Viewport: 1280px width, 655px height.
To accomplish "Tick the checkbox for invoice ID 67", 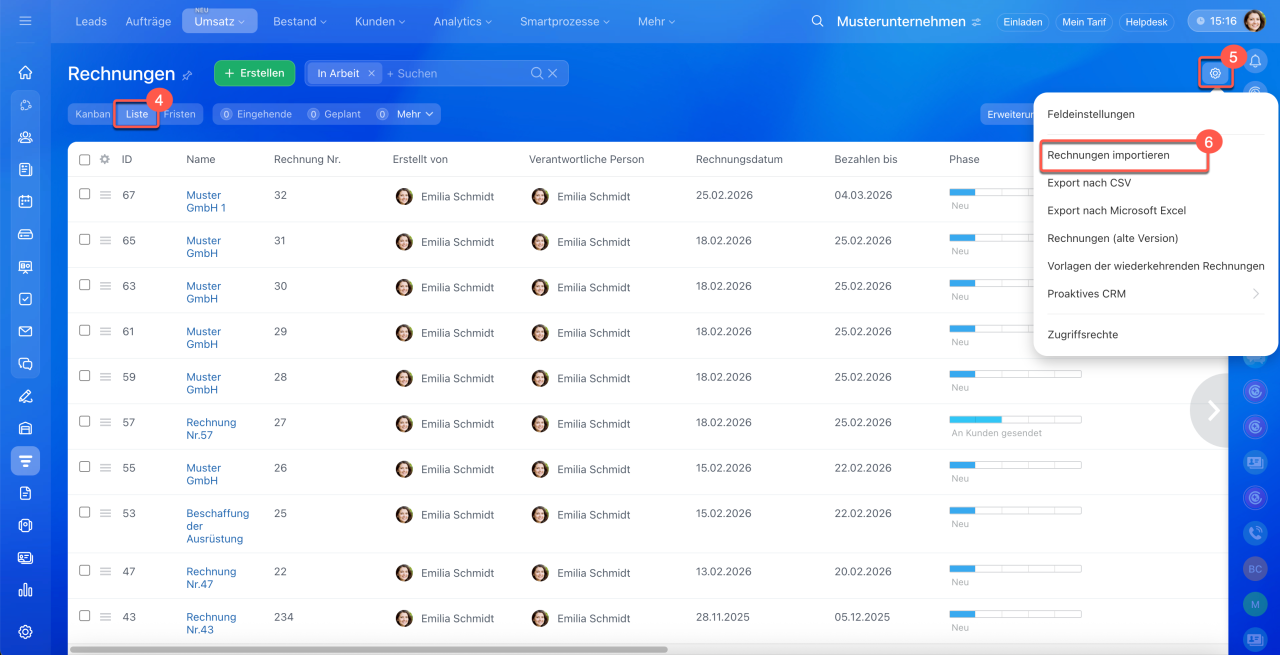I will pyautogui.click(x=85, y=194).
